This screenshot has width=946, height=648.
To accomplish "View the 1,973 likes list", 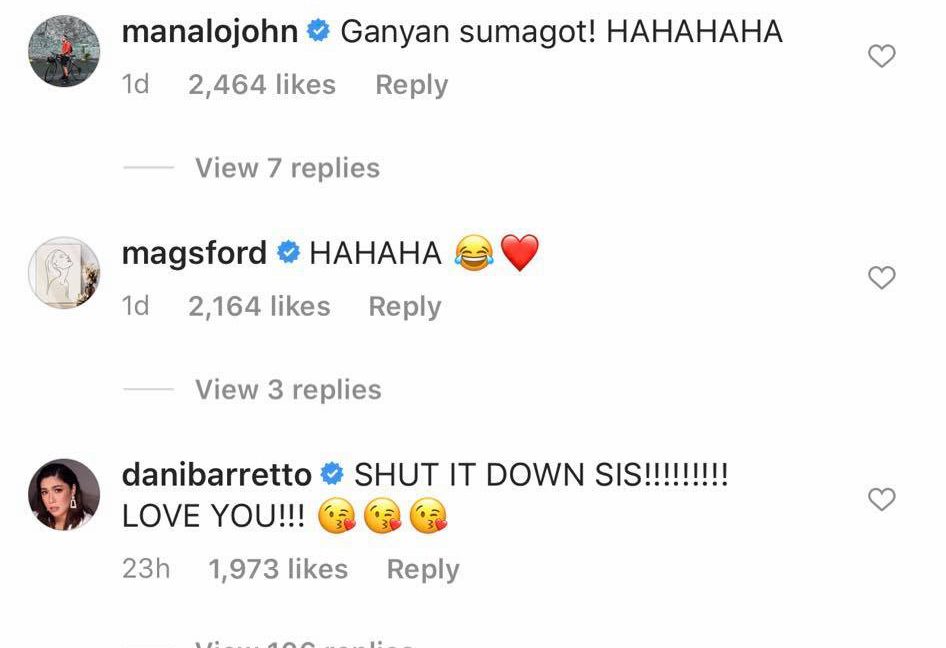I will click(x=278, y=569).
